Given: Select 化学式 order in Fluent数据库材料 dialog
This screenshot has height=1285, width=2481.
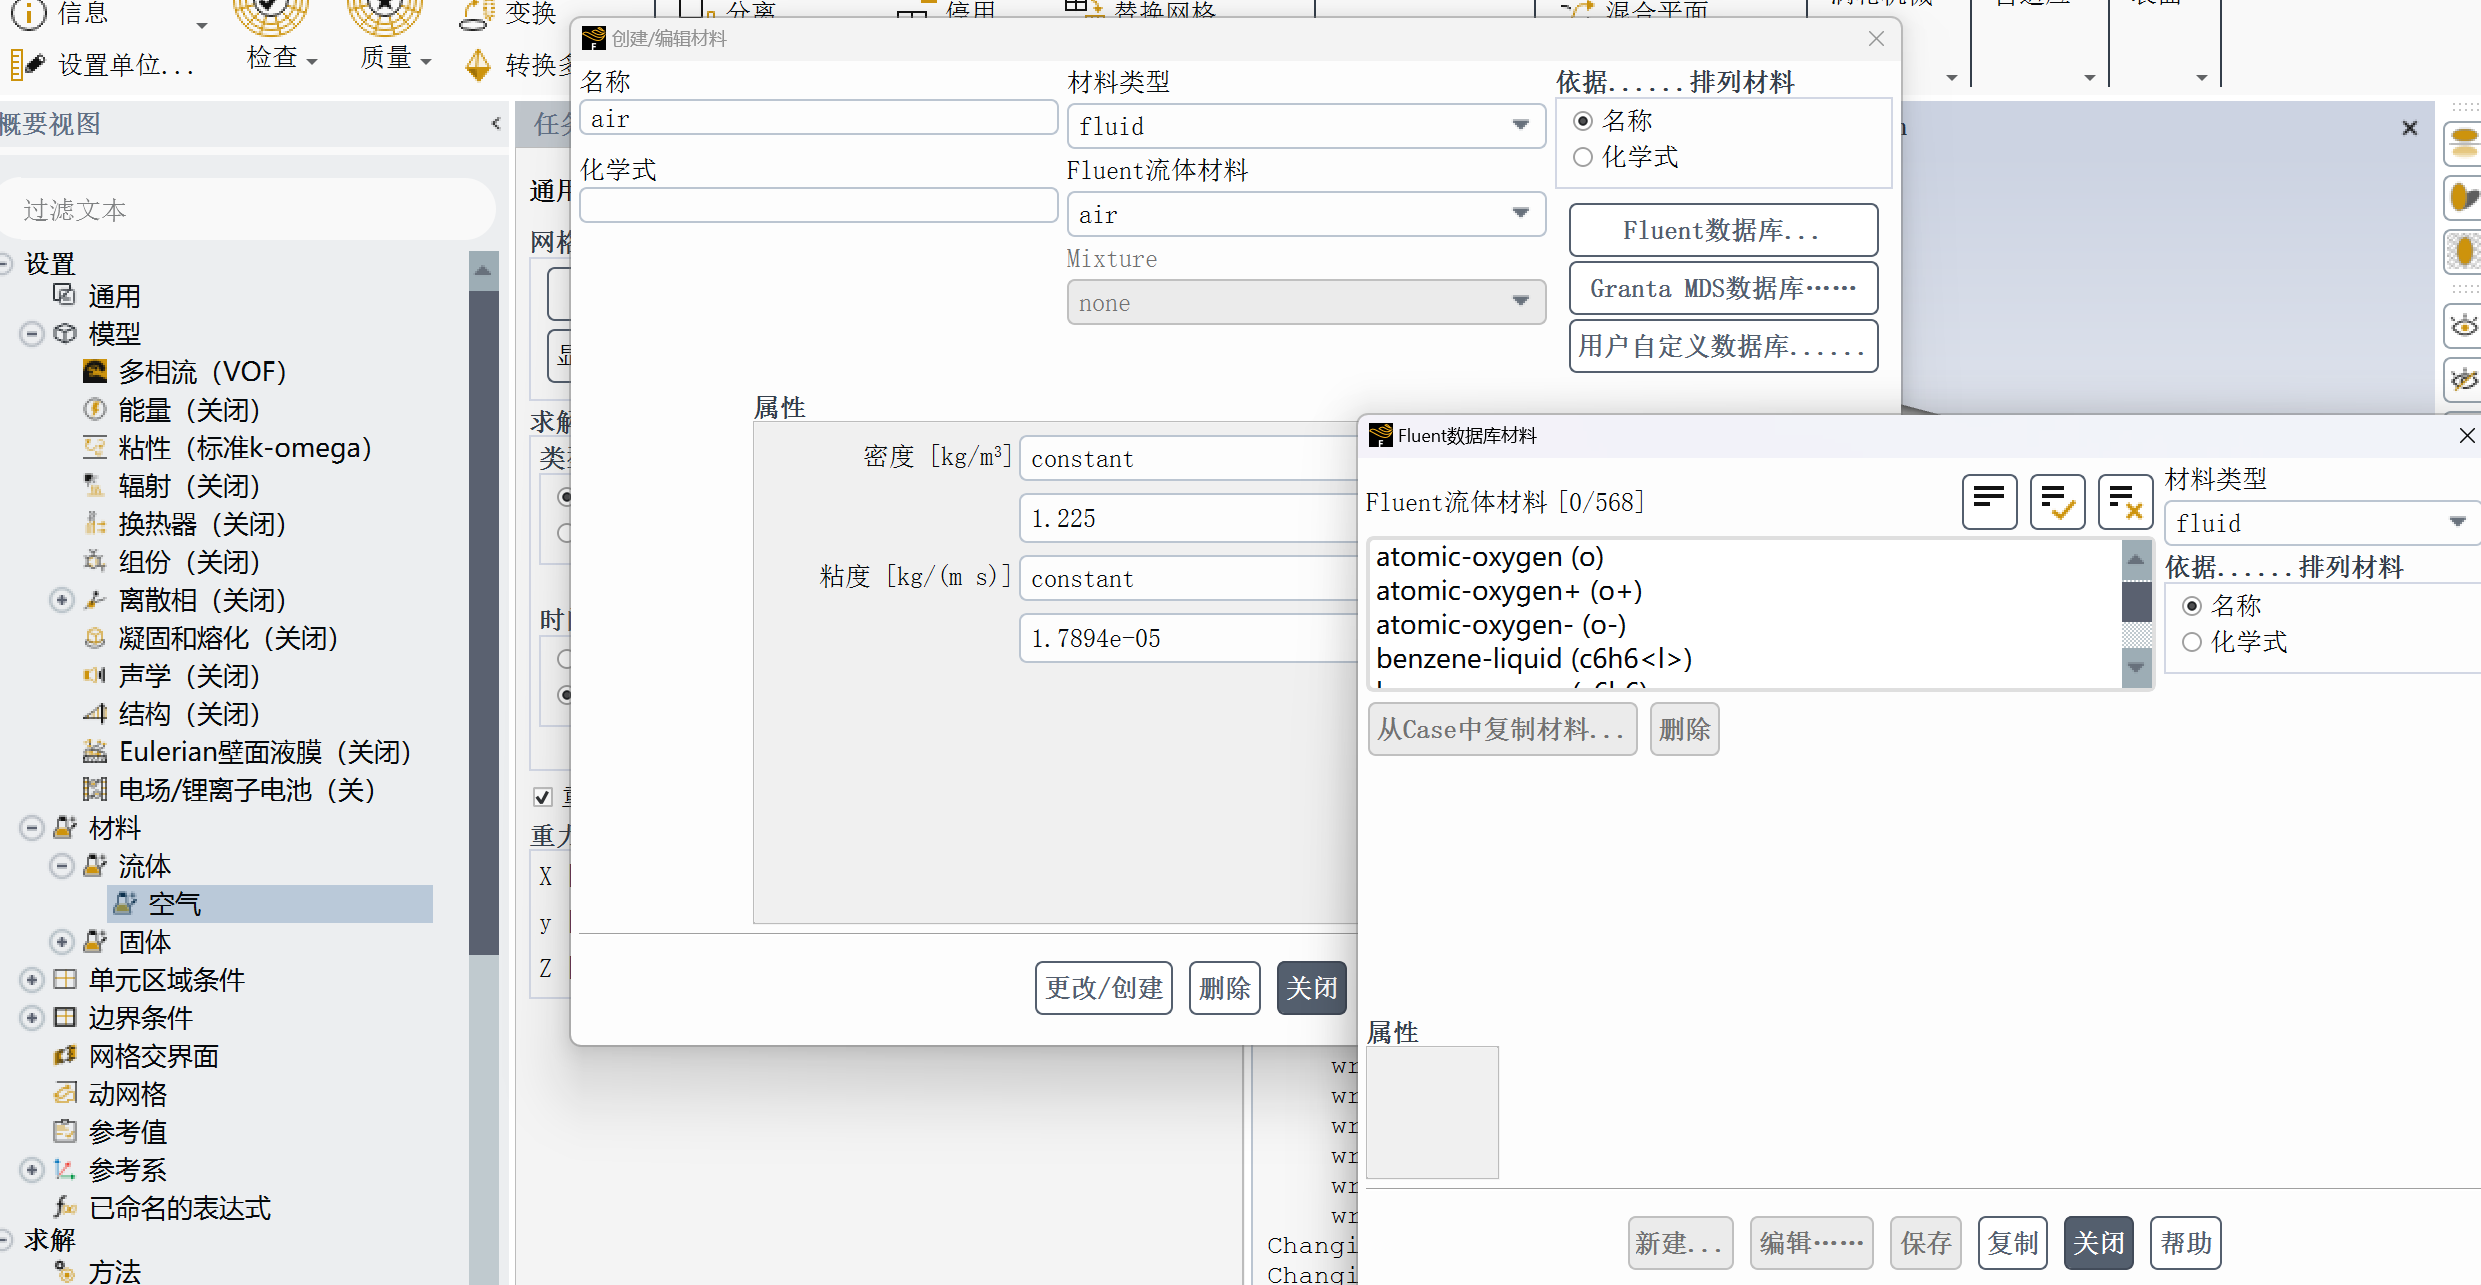Looking at the screenshot, I should 2192,642.
